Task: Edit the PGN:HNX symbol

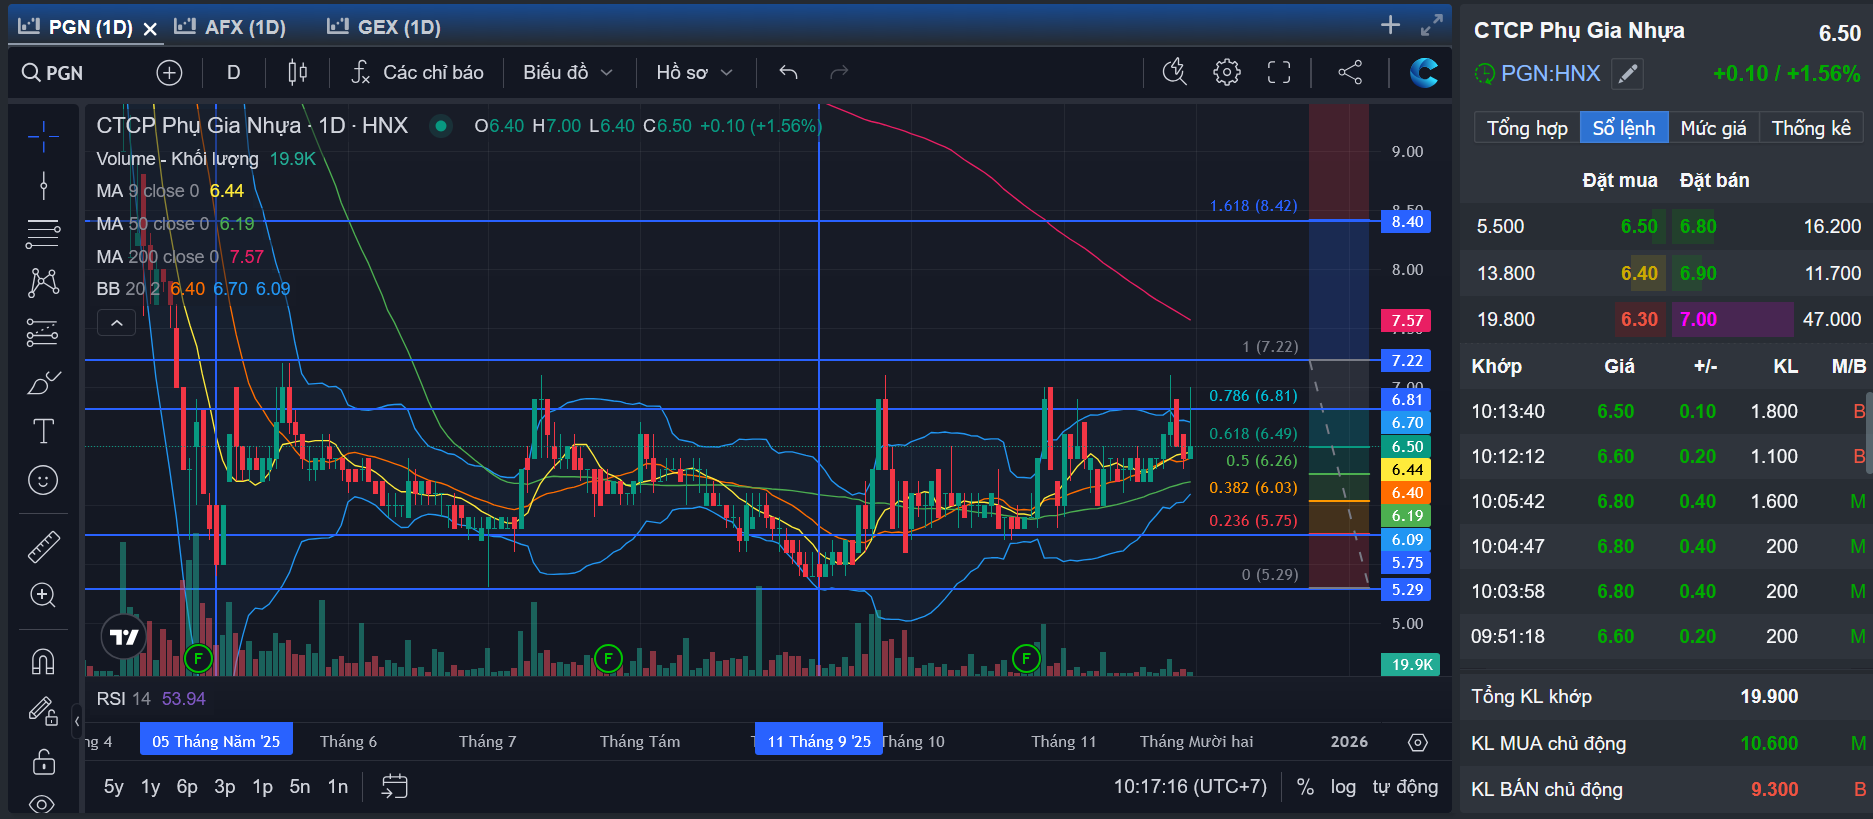Action: [1628, 74]
